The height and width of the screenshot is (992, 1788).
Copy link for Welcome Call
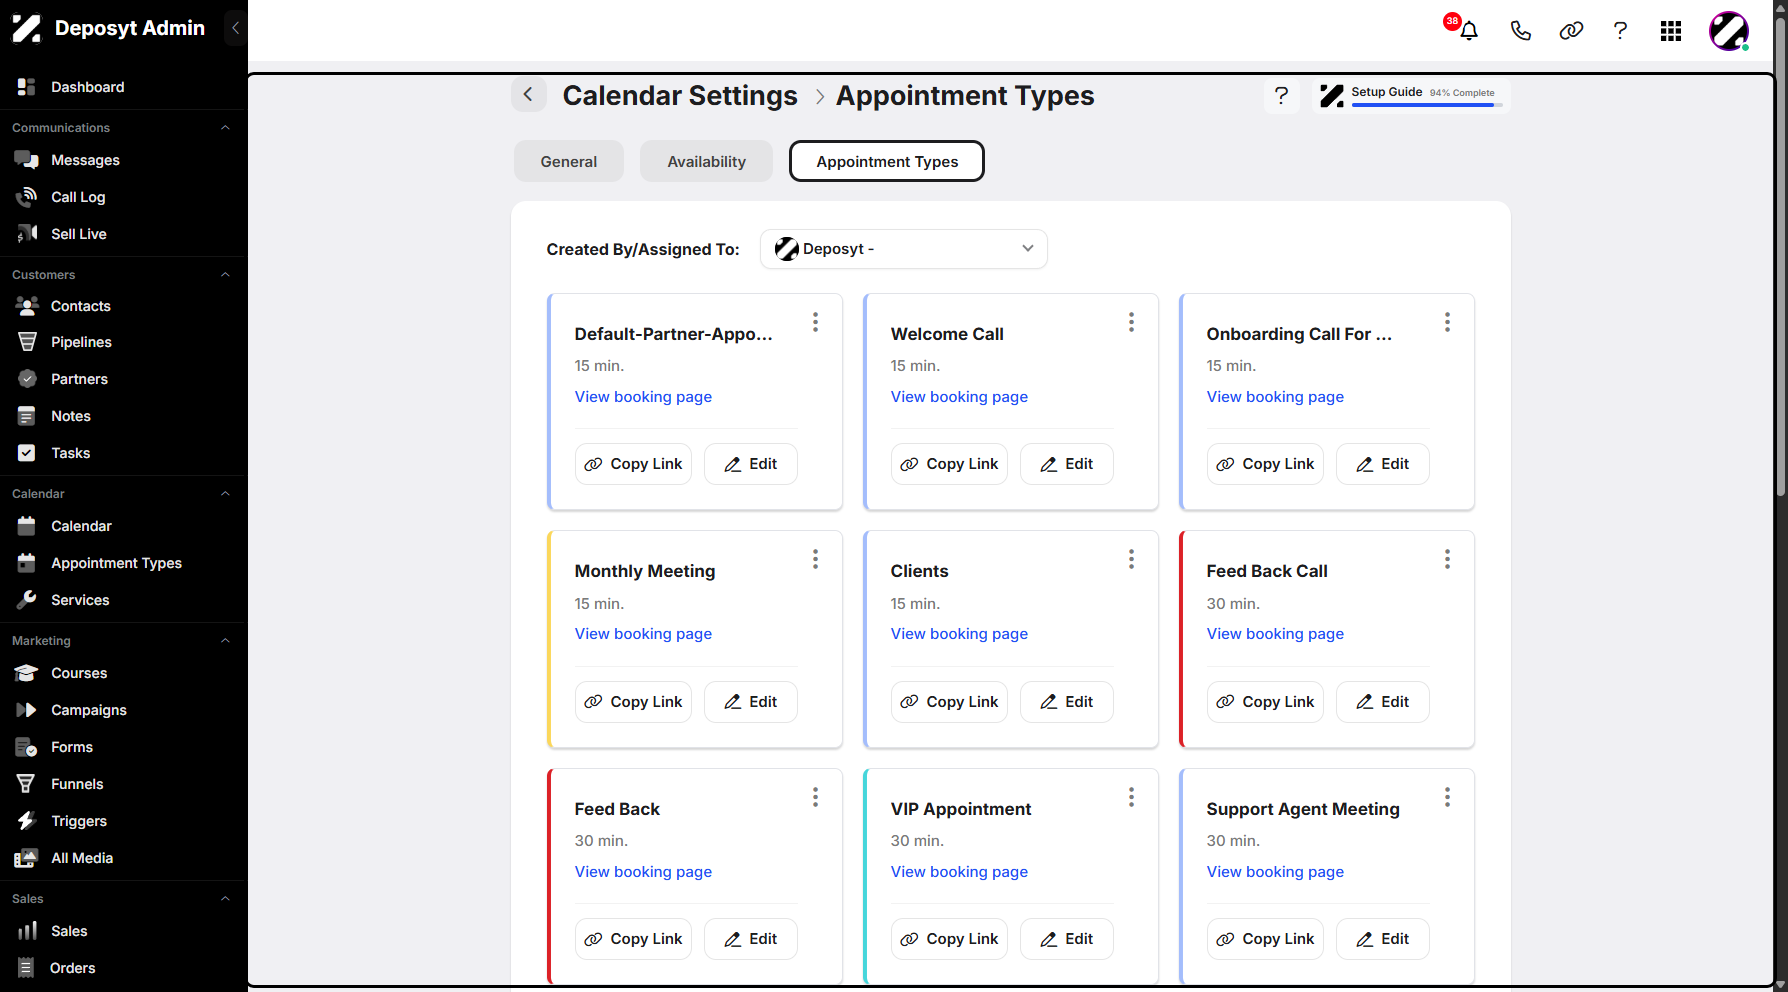[x=949, y=464]
